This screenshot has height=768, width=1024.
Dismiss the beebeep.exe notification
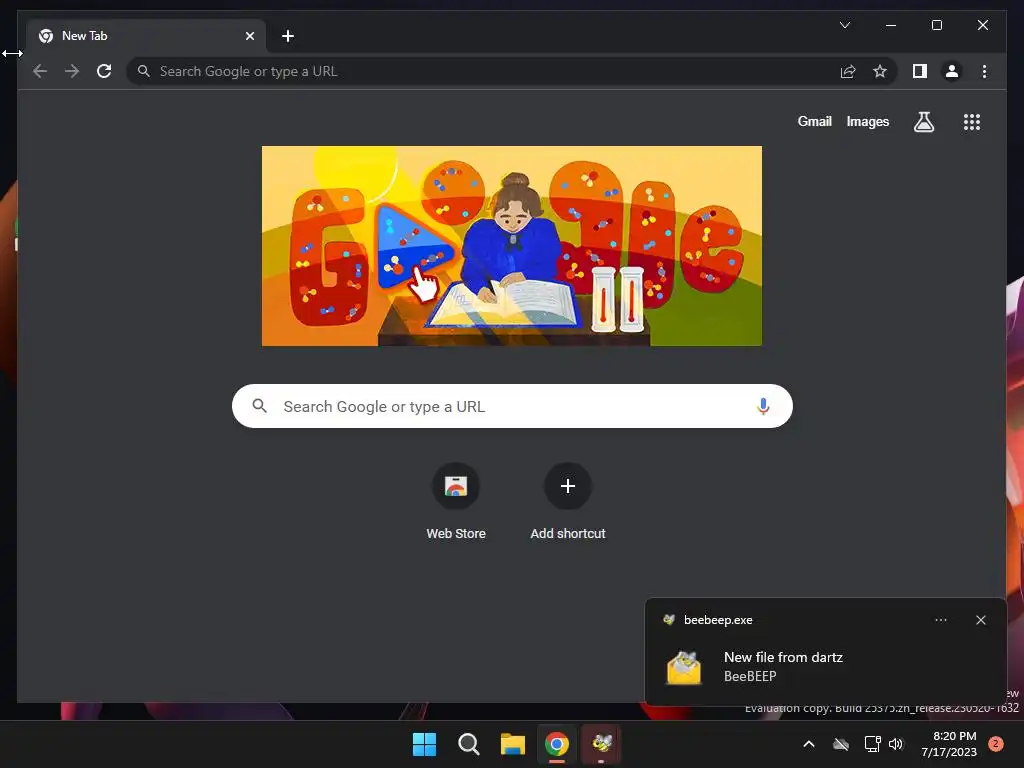tap(980, 620)
